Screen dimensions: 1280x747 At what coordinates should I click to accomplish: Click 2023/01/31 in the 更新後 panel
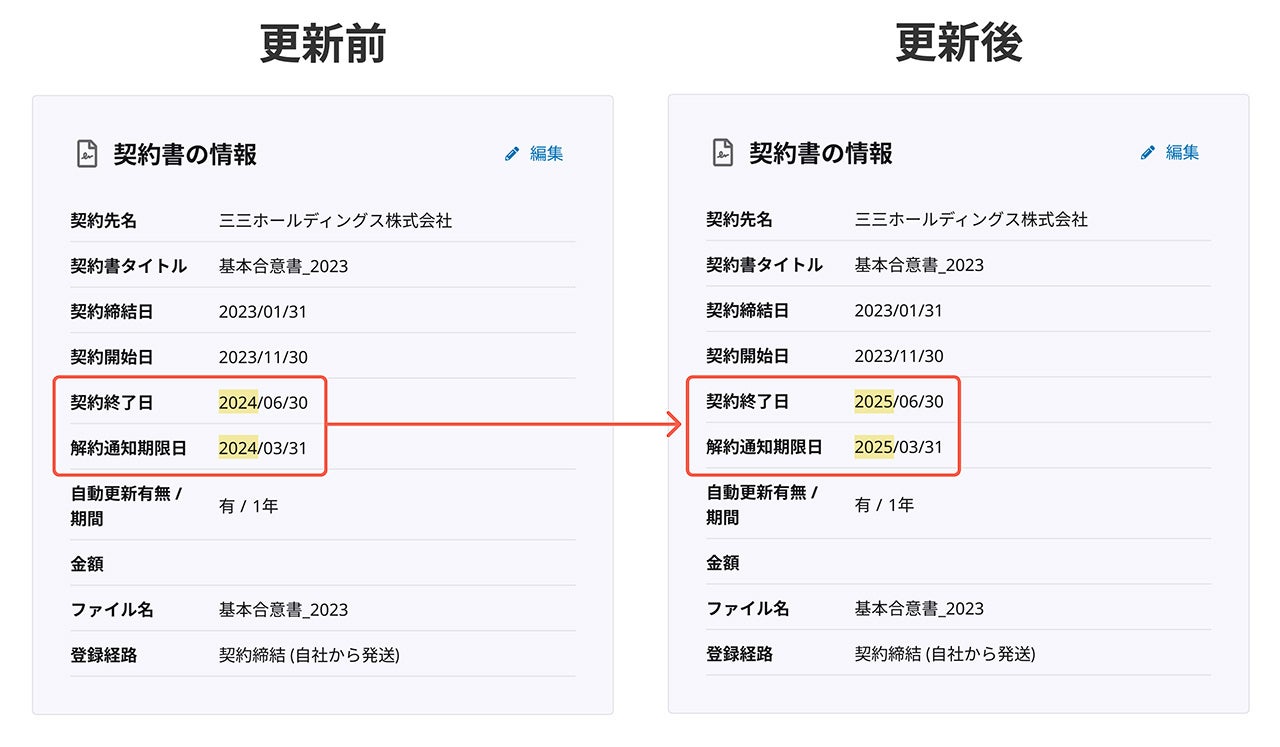tap(899, 310)
